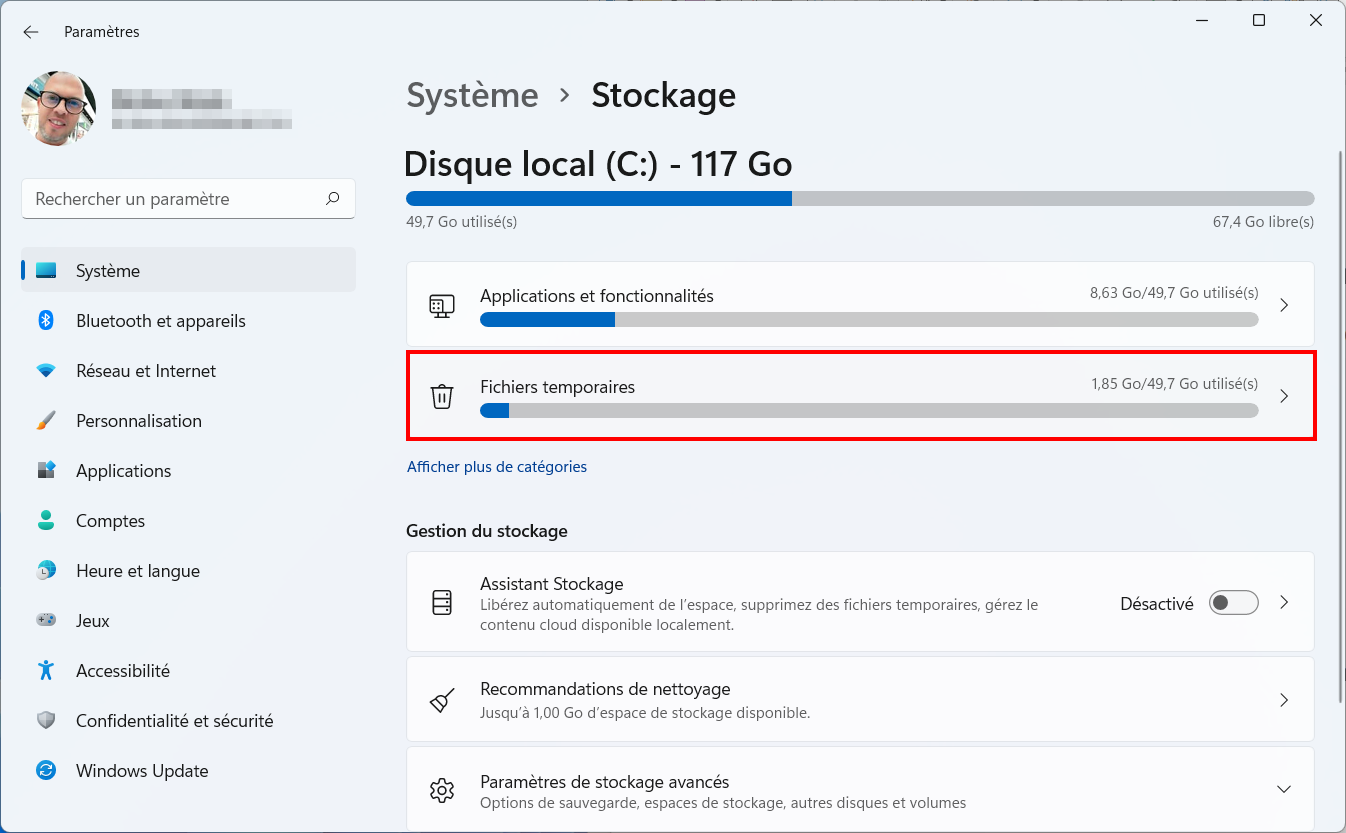Maximize the Paramètres window
The image size is (1346, 833).
tap(1259, 21)
